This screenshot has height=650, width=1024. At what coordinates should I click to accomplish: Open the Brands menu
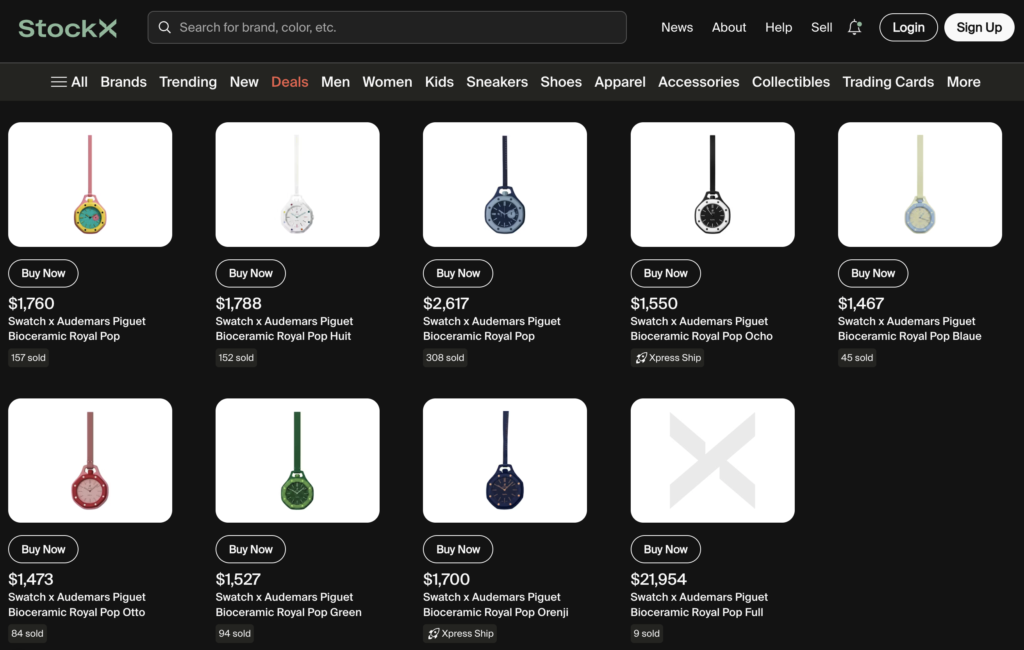(x=123, y=82)
